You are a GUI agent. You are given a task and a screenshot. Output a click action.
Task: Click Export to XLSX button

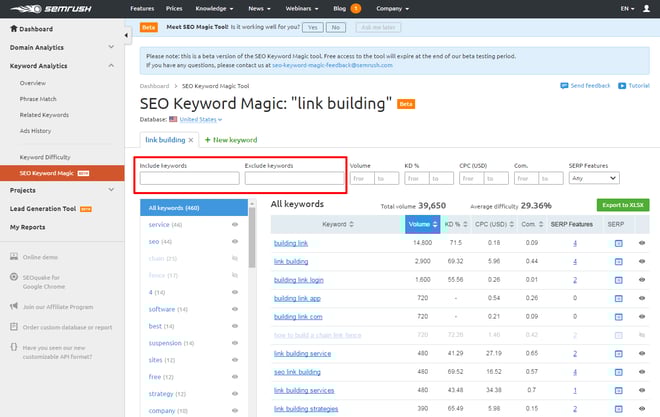tap(623, 205)
